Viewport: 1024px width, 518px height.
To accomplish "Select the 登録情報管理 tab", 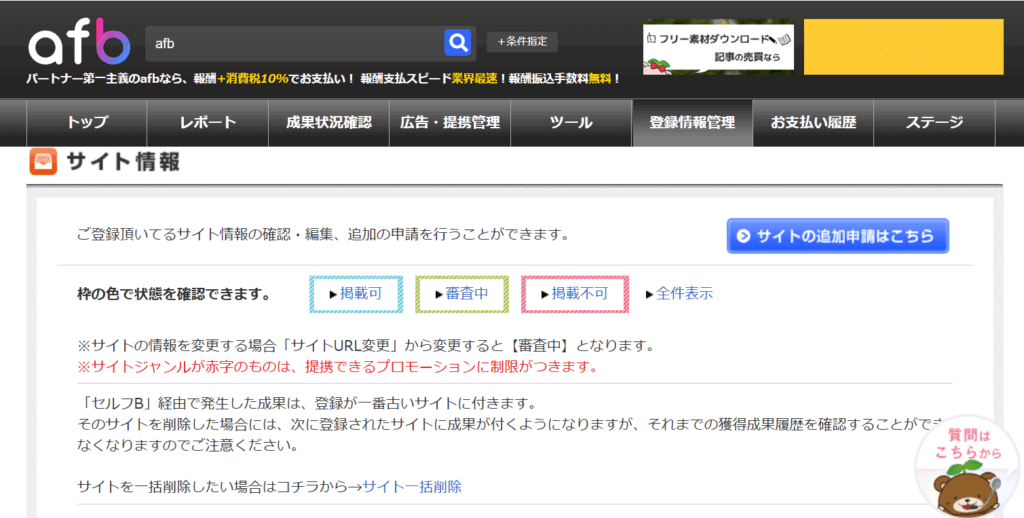I will click(x=692, y=123).
